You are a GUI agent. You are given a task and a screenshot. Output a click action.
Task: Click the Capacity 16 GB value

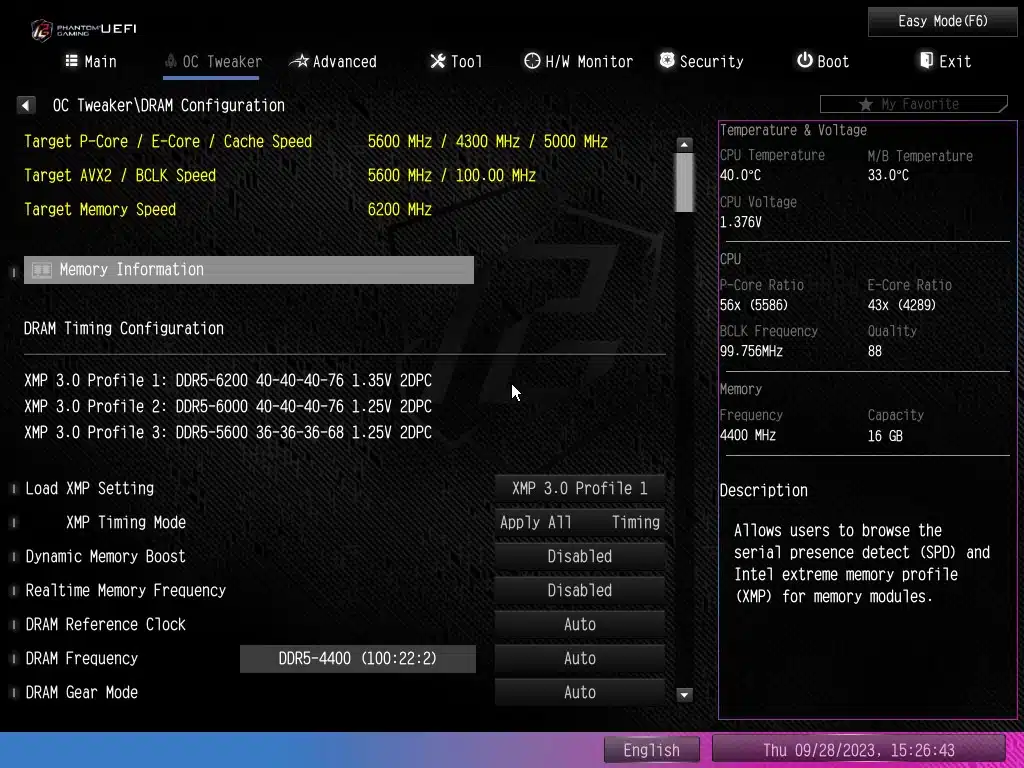pos(885,436)
